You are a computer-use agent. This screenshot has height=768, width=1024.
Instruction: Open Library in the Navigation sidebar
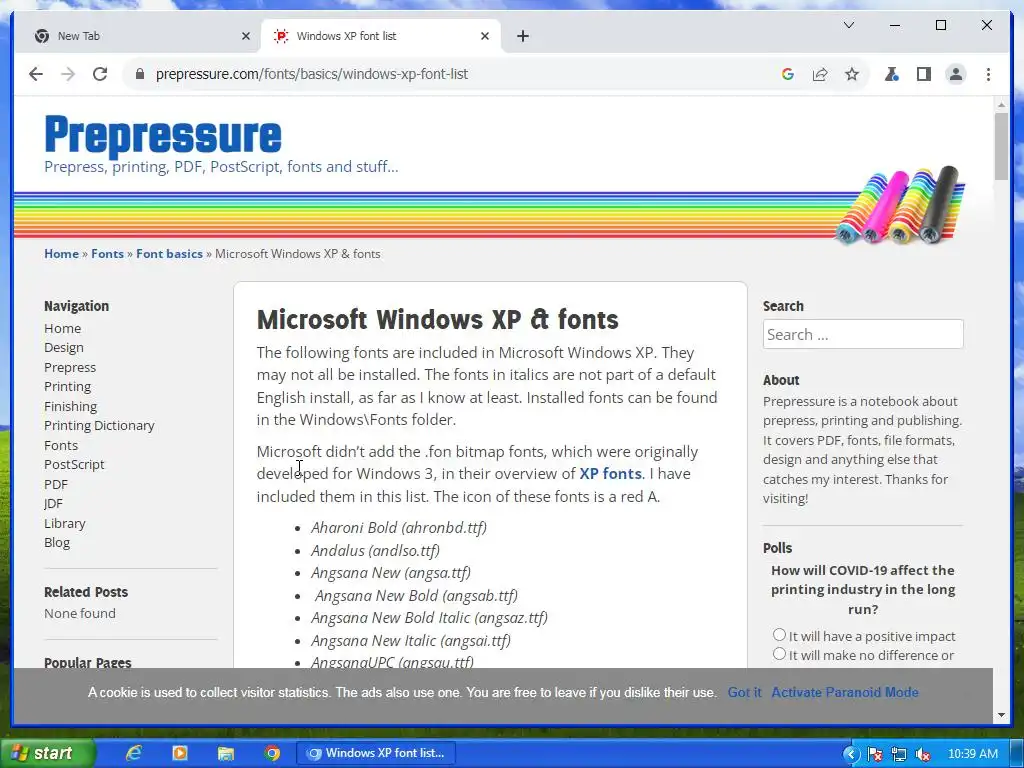[x=65, y=523]
